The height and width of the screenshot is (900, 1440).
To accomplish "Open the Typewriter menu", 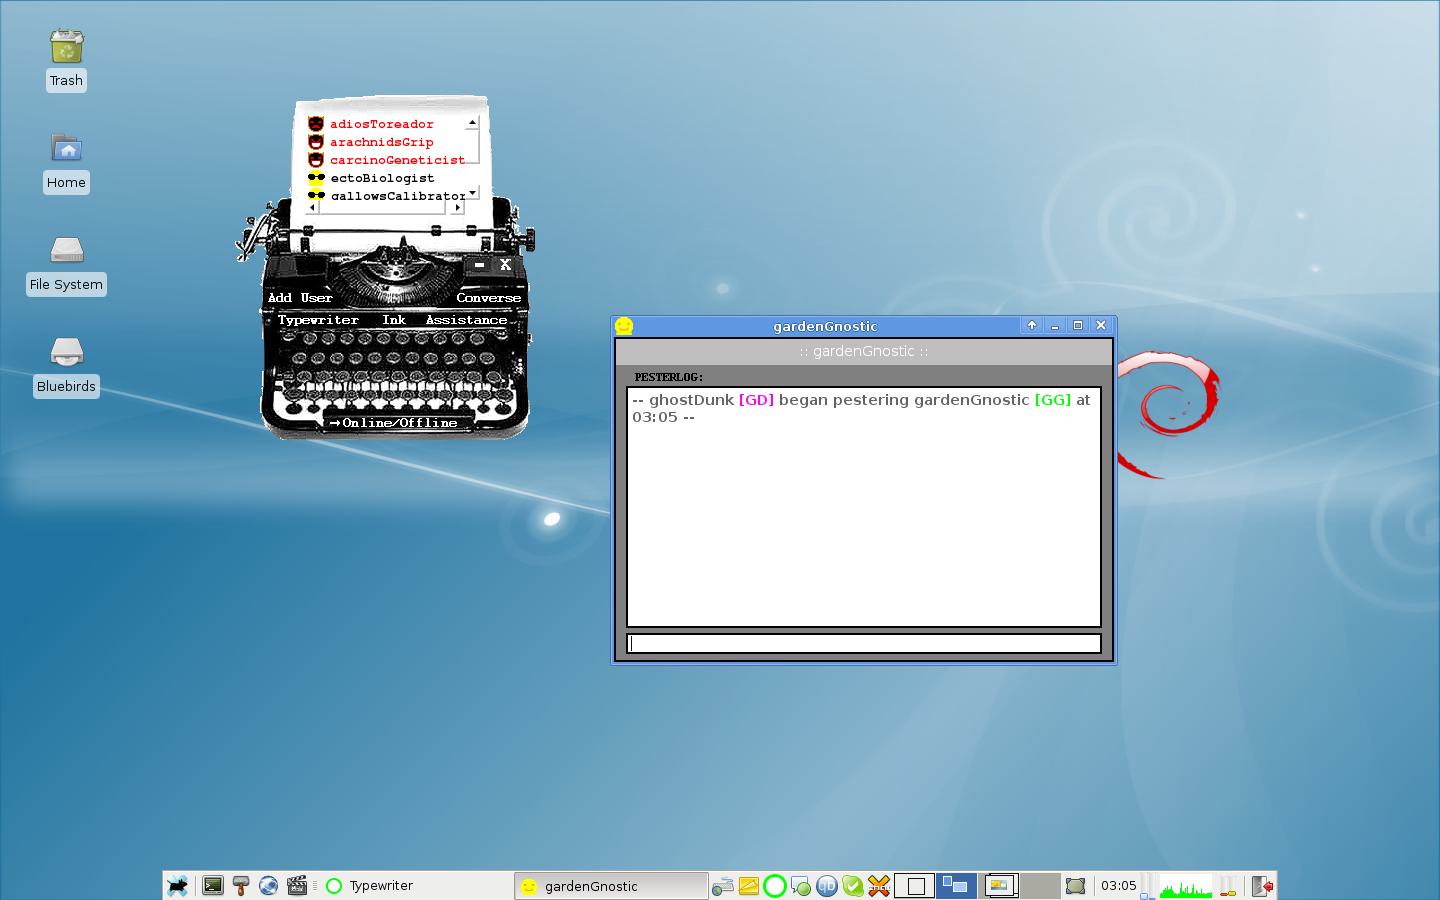I will click(x=318, y=320).
